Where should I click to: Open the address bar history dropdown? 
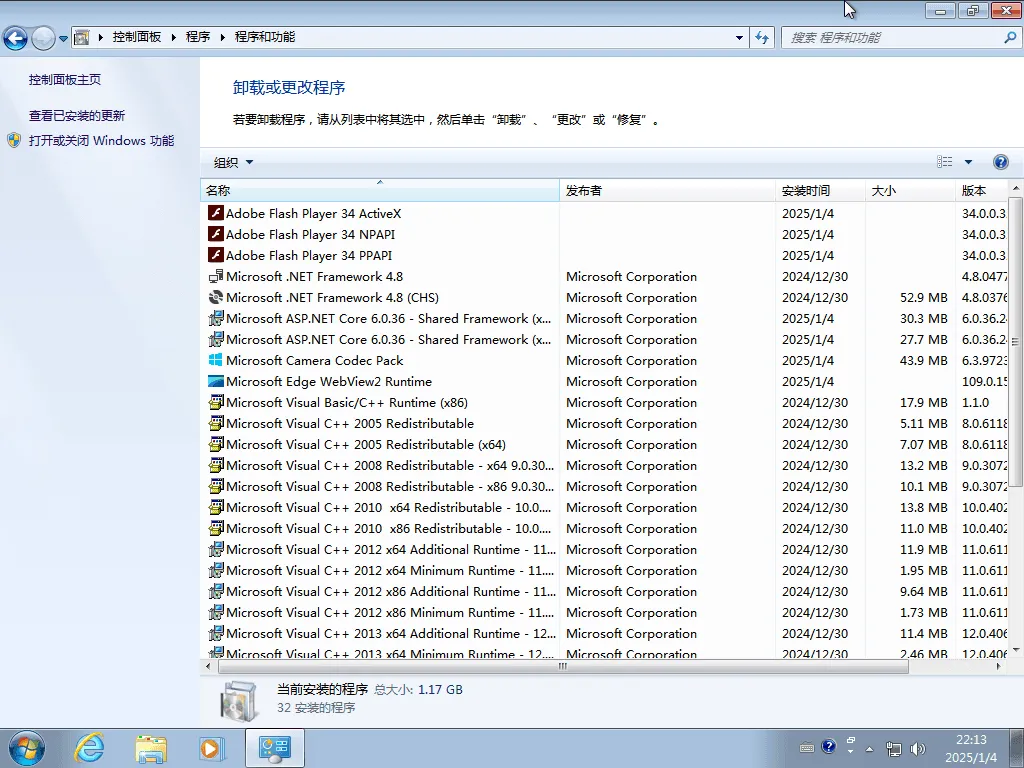click(739, 37)
